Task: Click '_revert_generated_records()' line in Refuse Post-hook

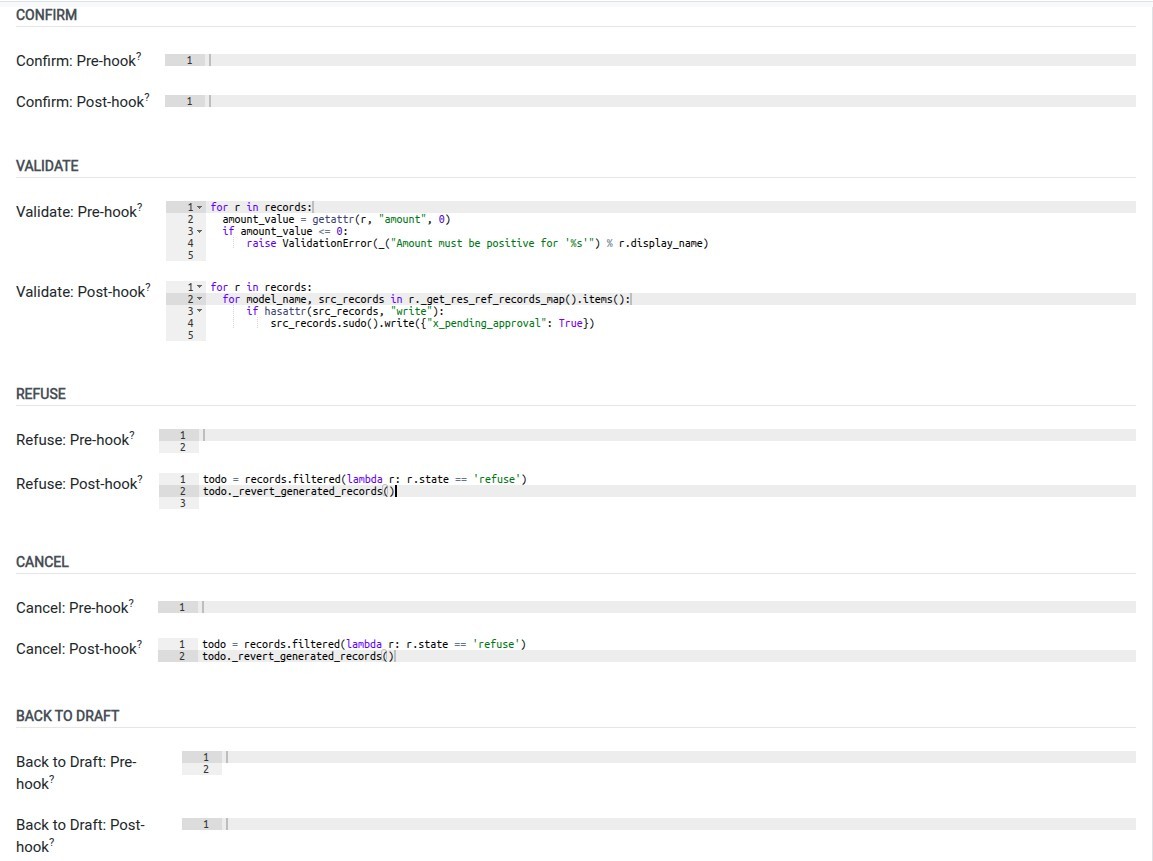Action: point(299,491)
